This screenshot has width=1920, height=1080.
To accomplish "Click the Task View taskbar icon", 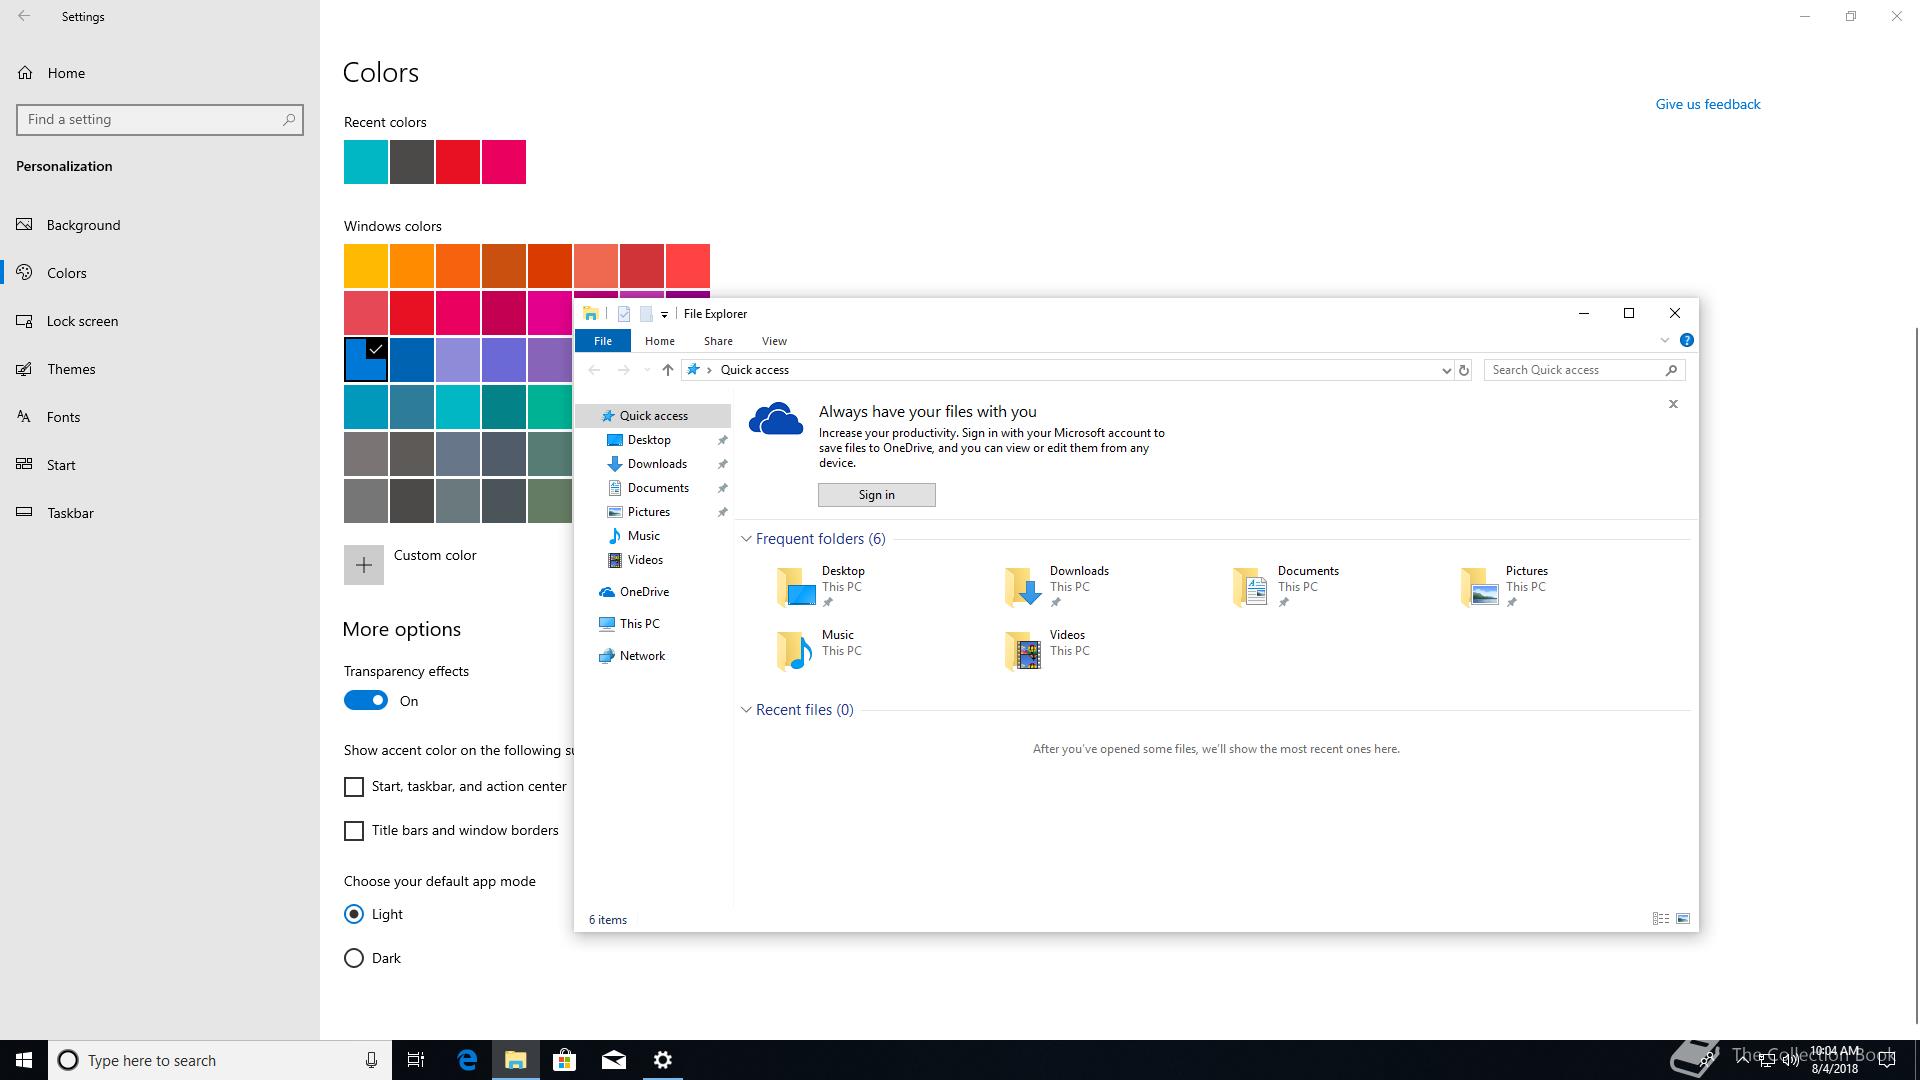I will [x=416, y=1060].
